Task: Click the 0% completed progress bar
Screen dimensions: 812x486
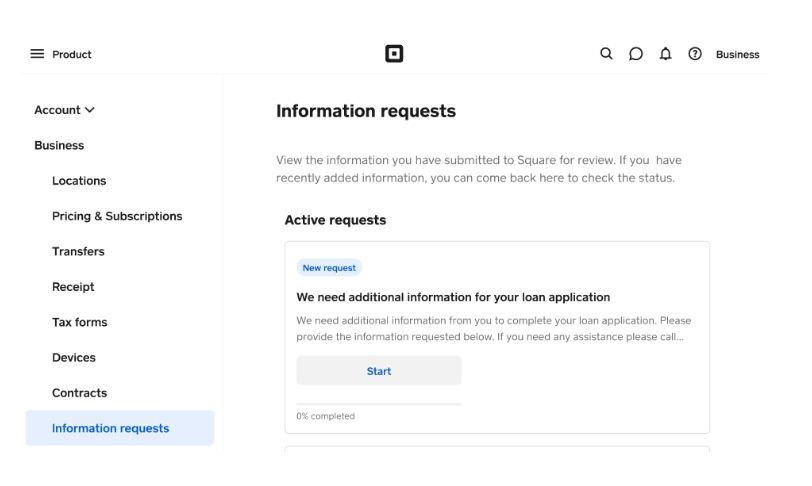Action: [379, 404]
